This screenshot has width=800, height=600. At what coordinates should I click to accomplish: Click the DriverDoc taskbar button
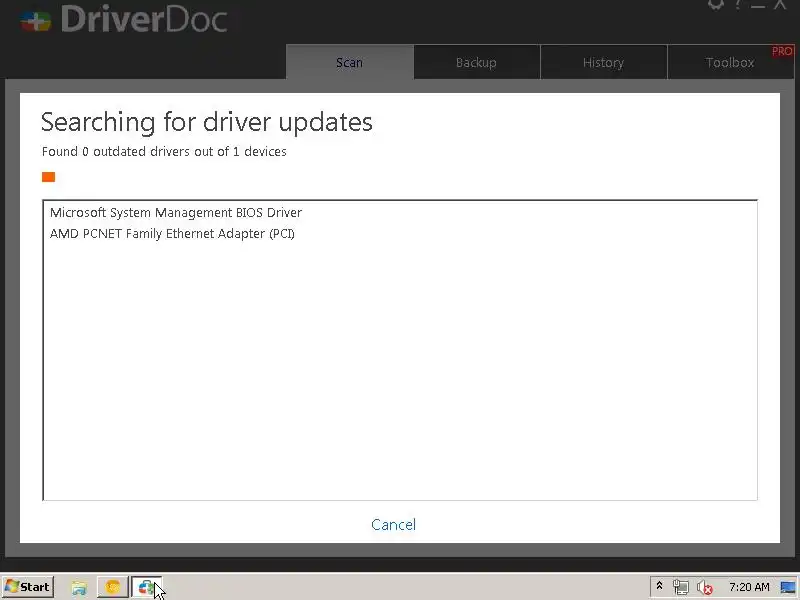coord(146,587)
